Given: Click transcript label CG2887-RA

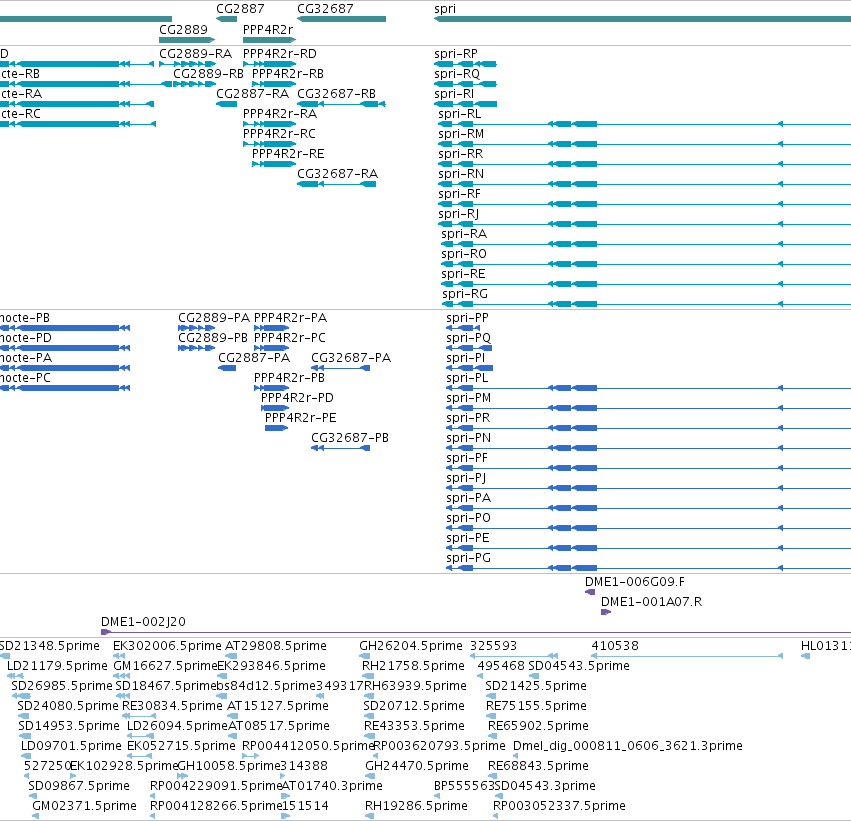Looking at the screenshot, I should click(252, 94).
